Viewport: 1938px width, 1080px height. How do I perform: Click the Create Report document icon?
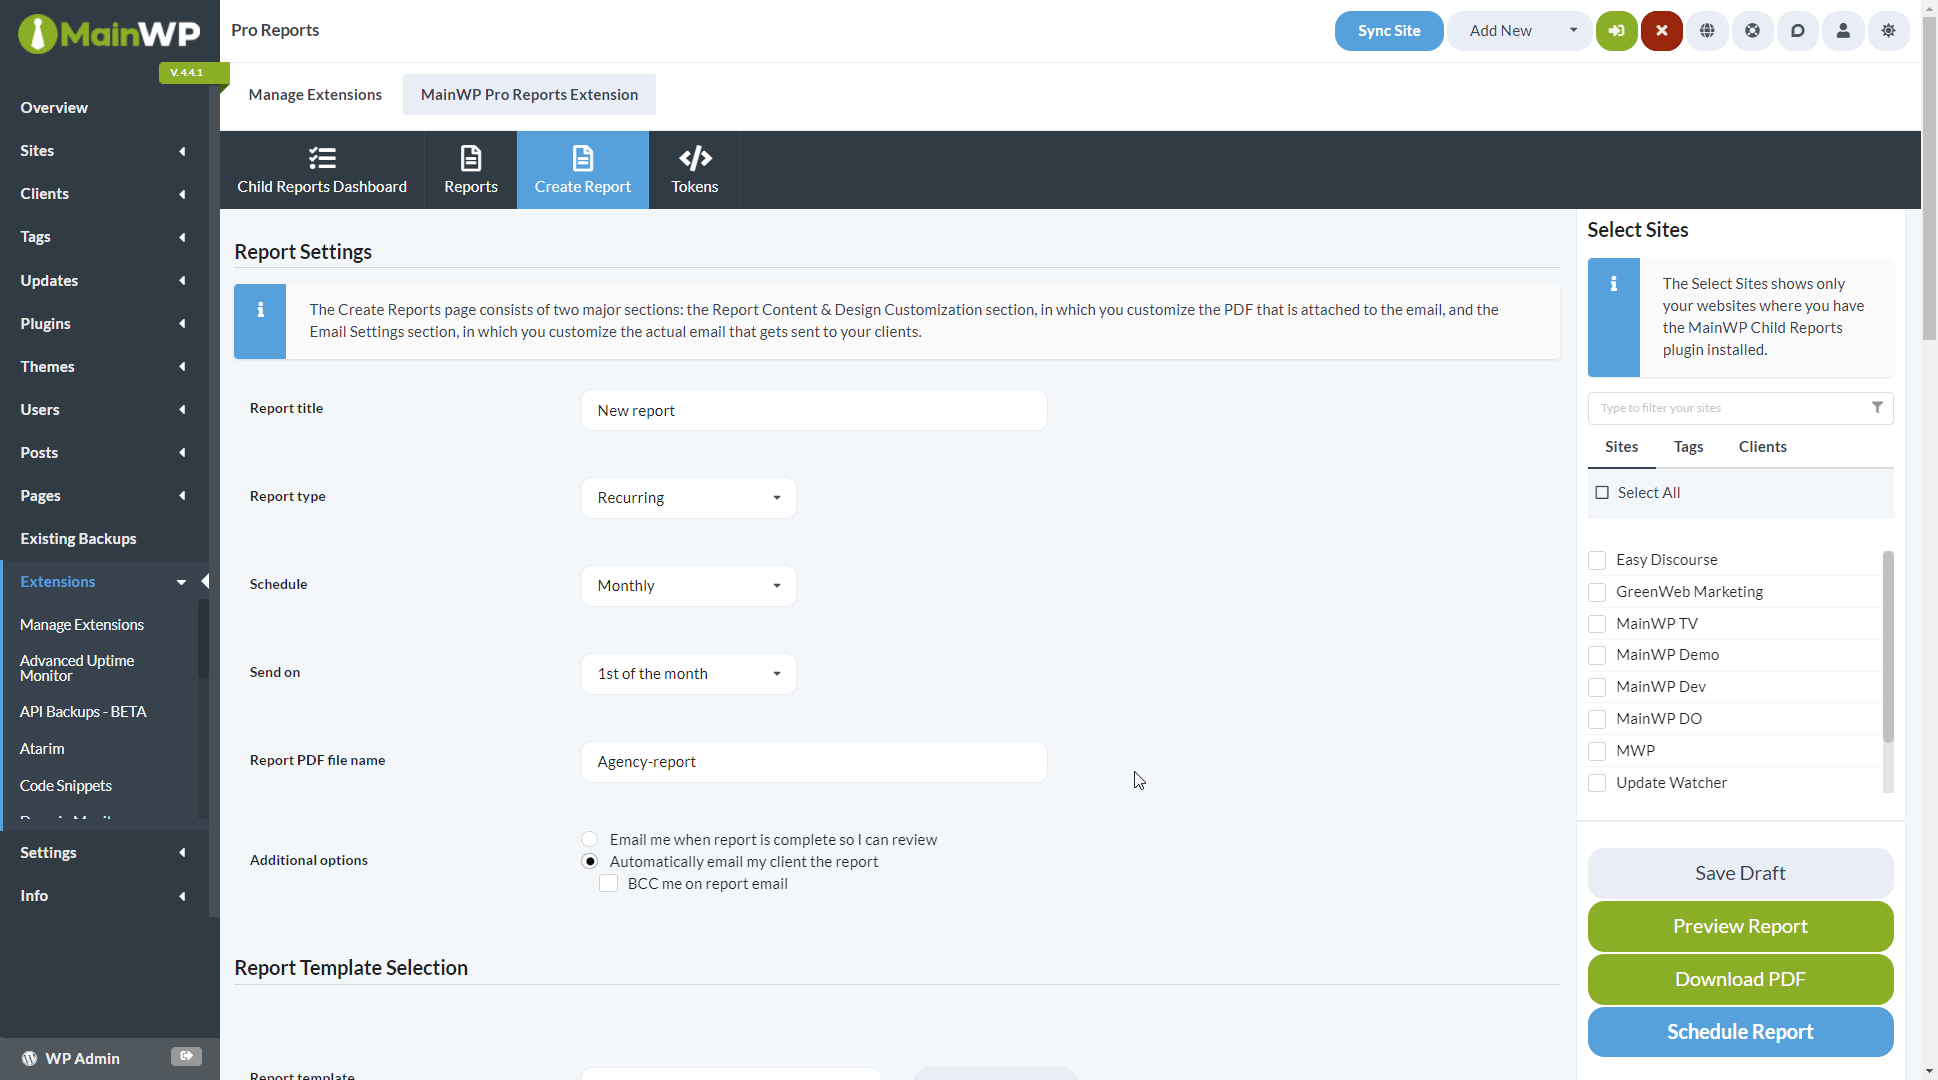tap(583, 158)
